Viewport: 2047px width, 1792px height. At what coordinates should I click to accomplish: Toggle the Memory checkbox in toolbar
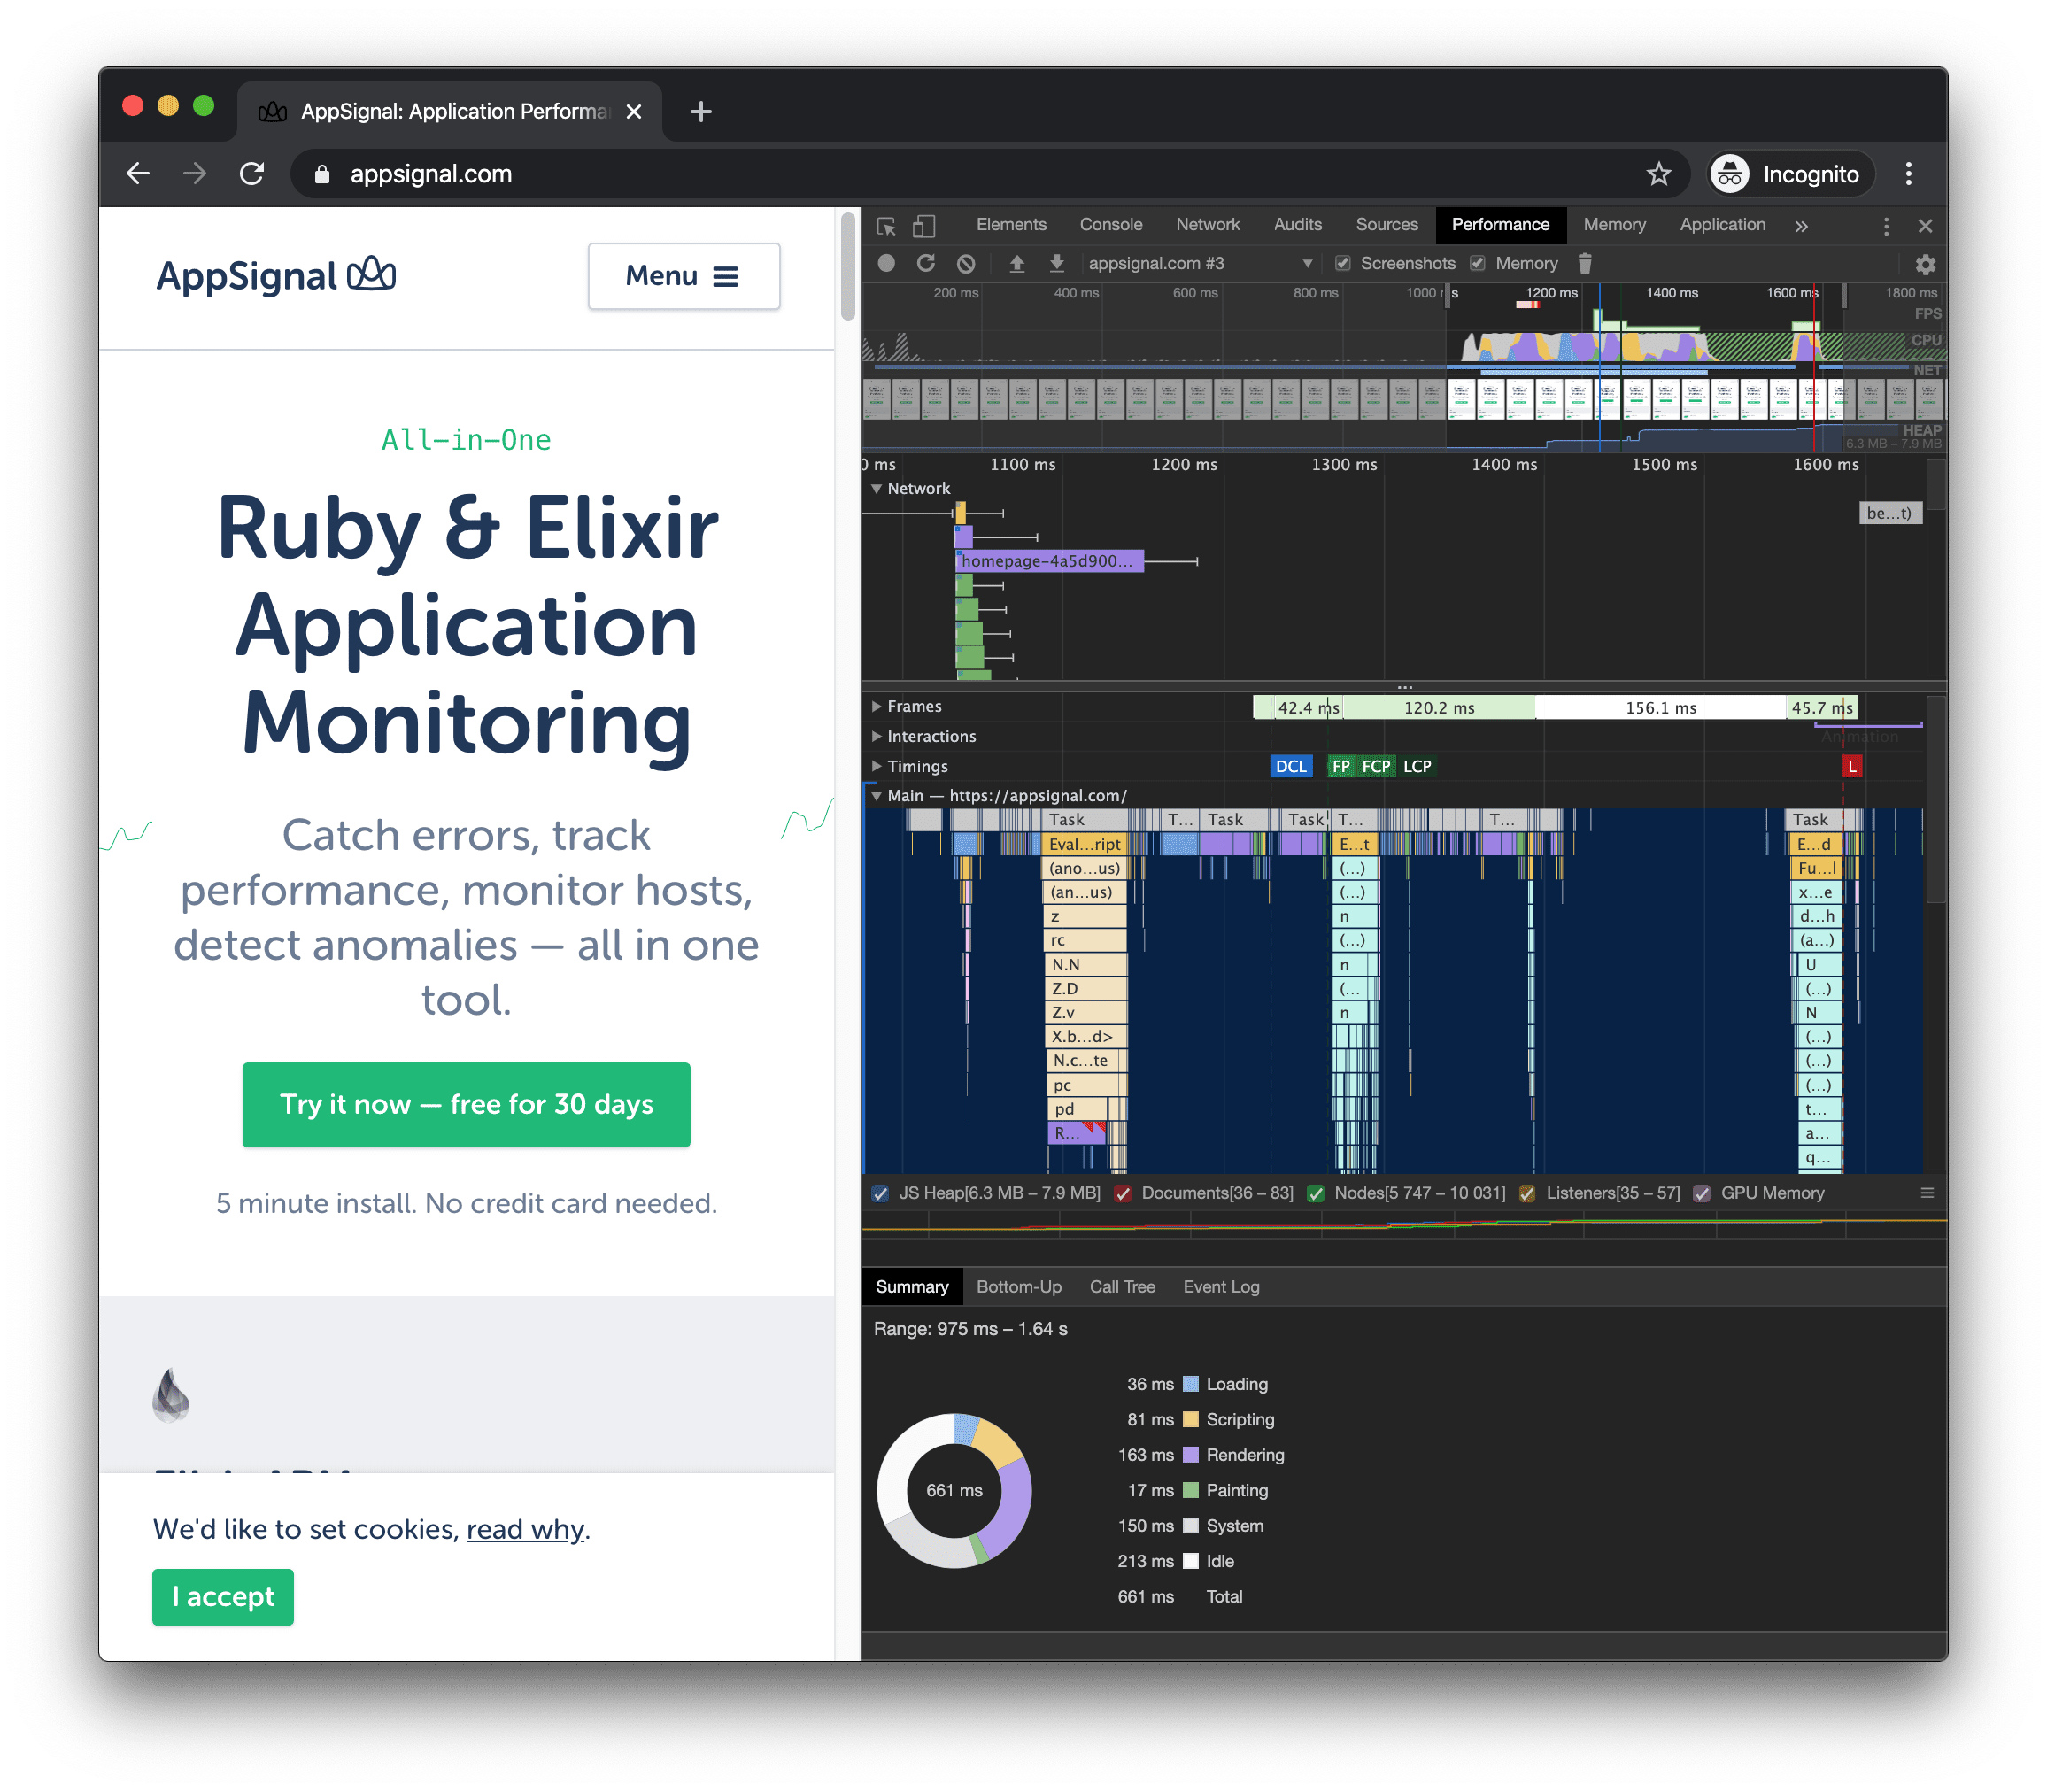(x=1477, y=263)
